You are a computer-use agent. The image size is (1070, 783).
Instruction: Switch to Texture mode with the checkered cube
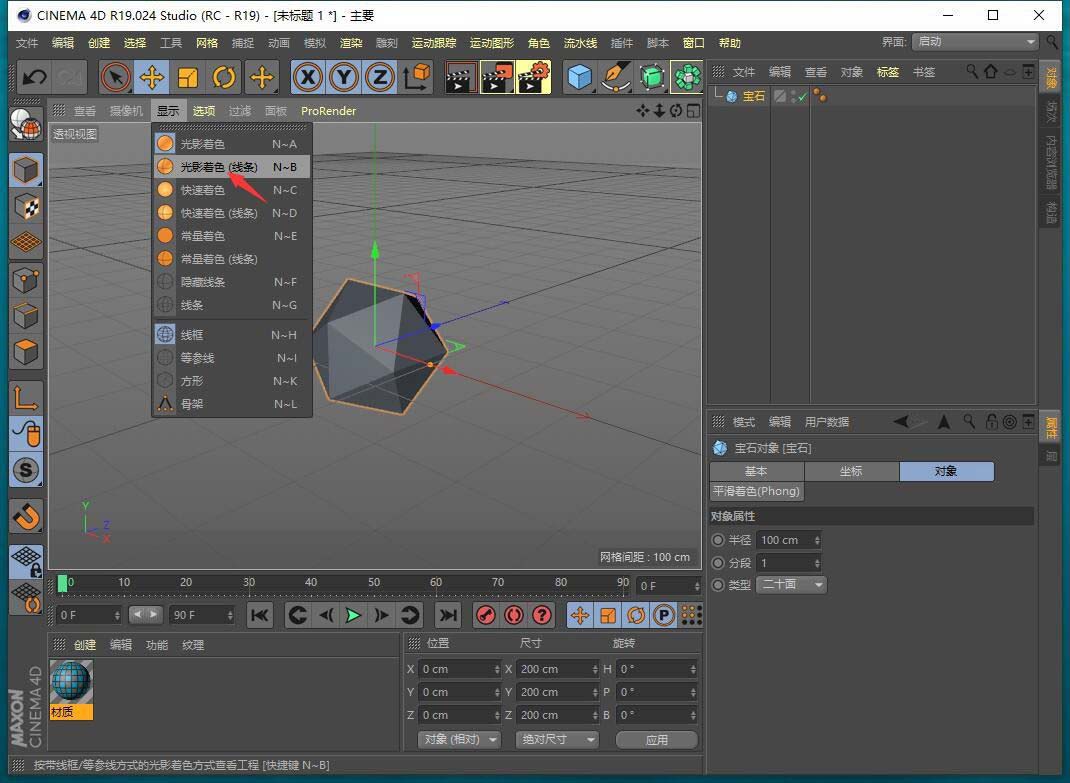[26, 206]
